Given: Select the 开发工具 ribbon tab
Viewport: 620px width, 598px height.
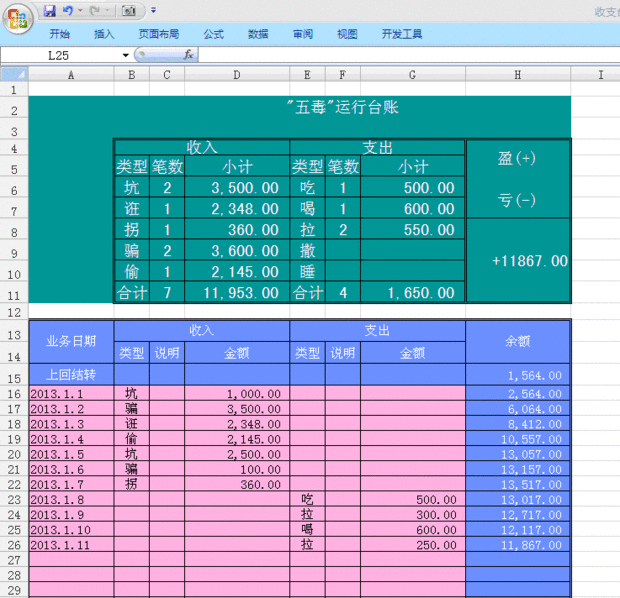Looking at the screenshot, I should pos(402,34).
